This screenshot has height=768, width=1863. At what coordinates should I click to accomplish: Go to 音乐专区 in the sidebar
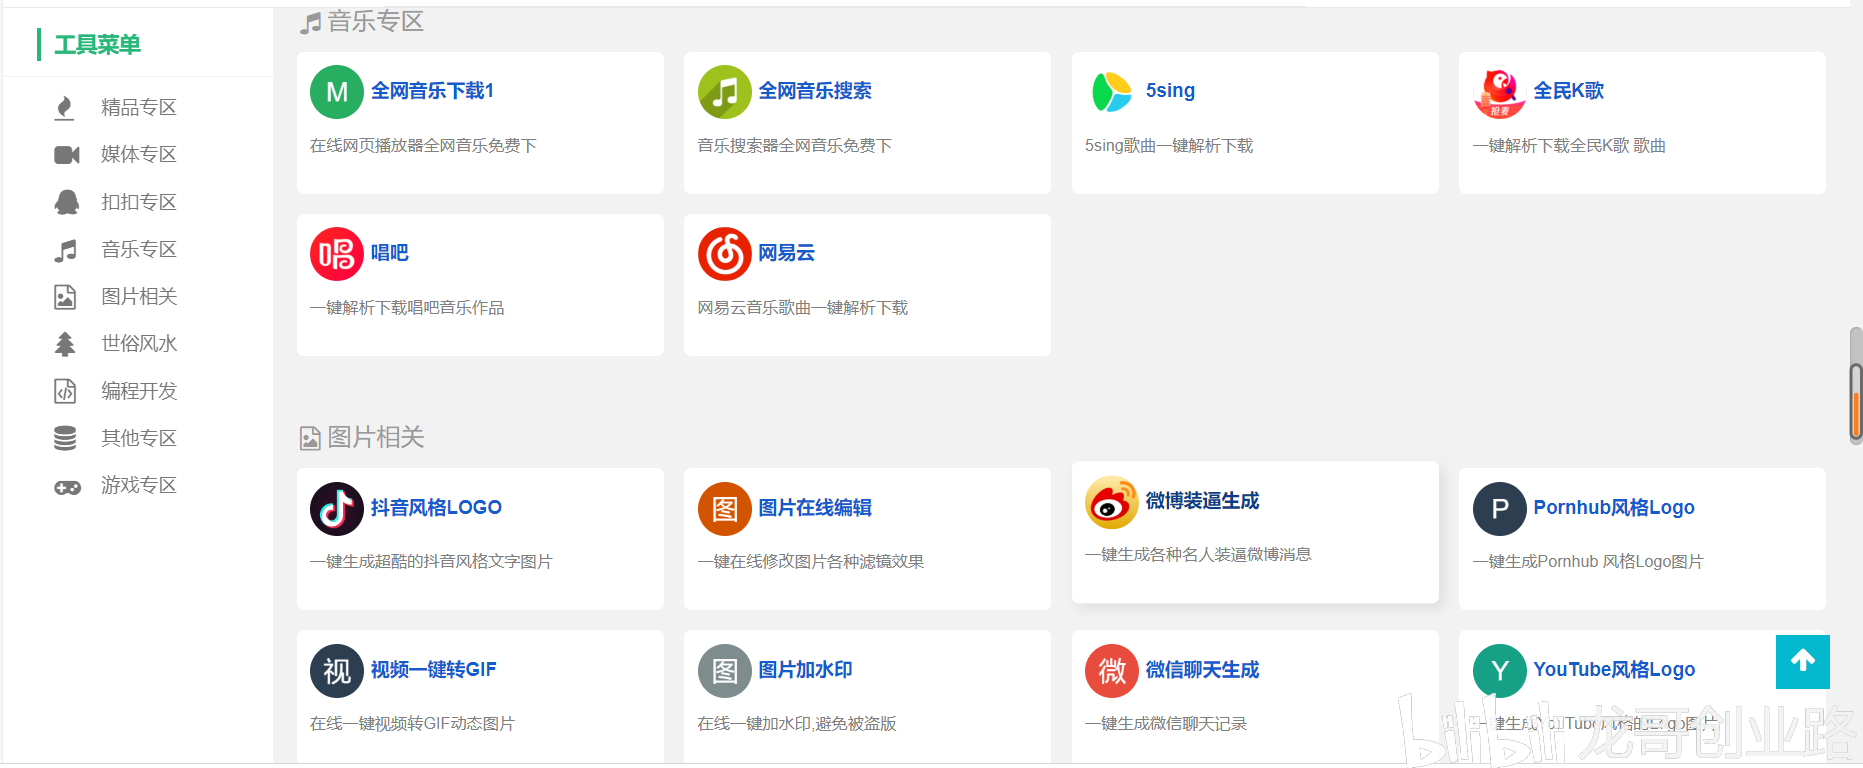click(138, 249)
